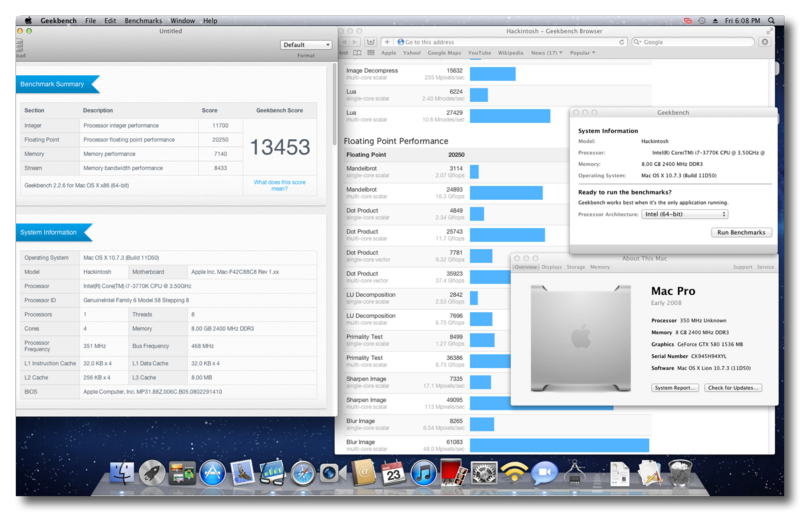Open the Trash in the dock
The height and width of the screenshot is (512, 800).
(x=680, y=473)
